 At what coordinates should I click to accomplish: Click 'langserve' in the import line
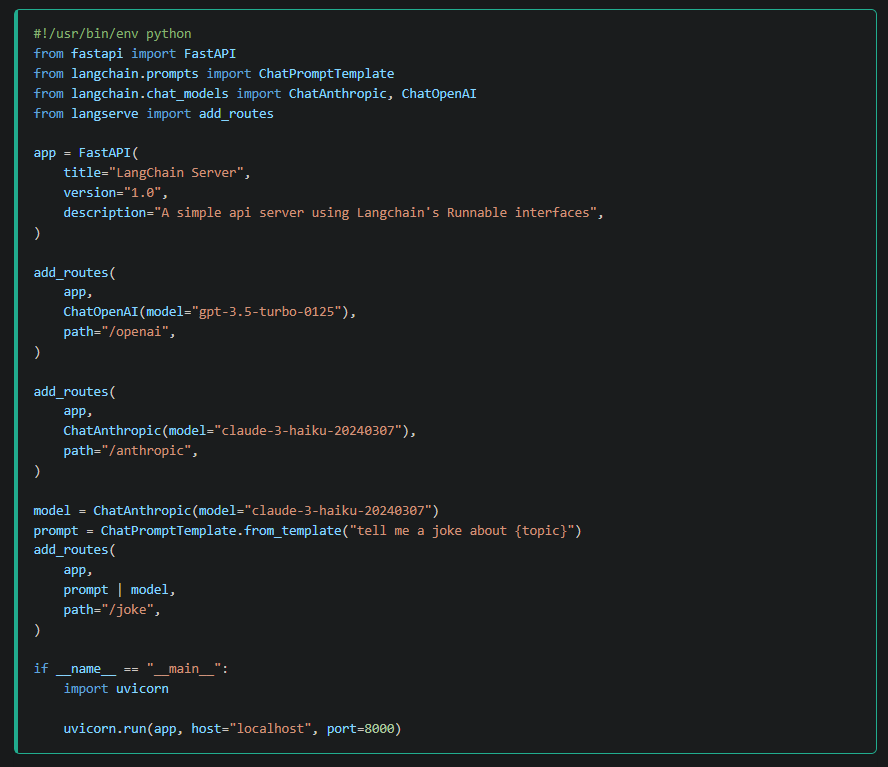tap(105, 114)
